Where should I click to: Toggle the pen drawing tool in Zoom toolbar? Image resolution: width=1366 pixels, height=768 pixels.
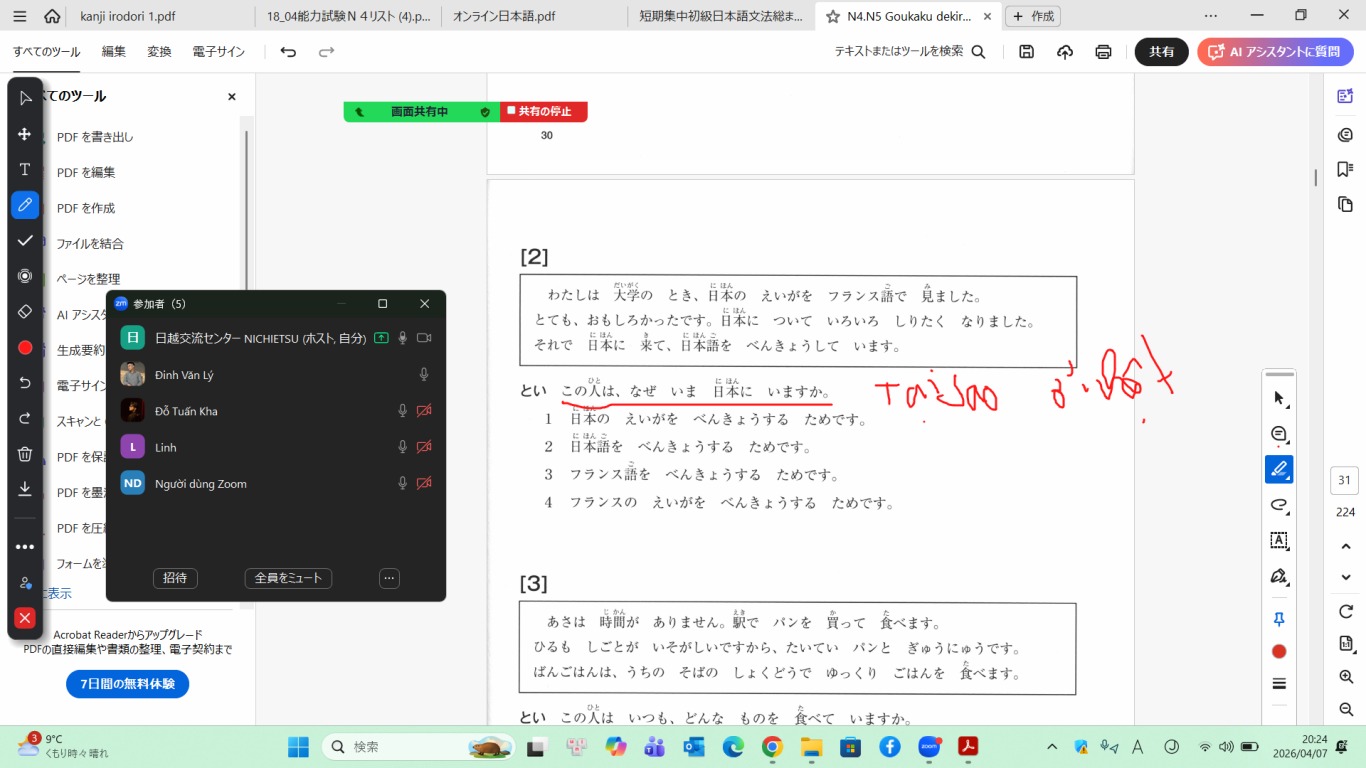click(25, 205)
